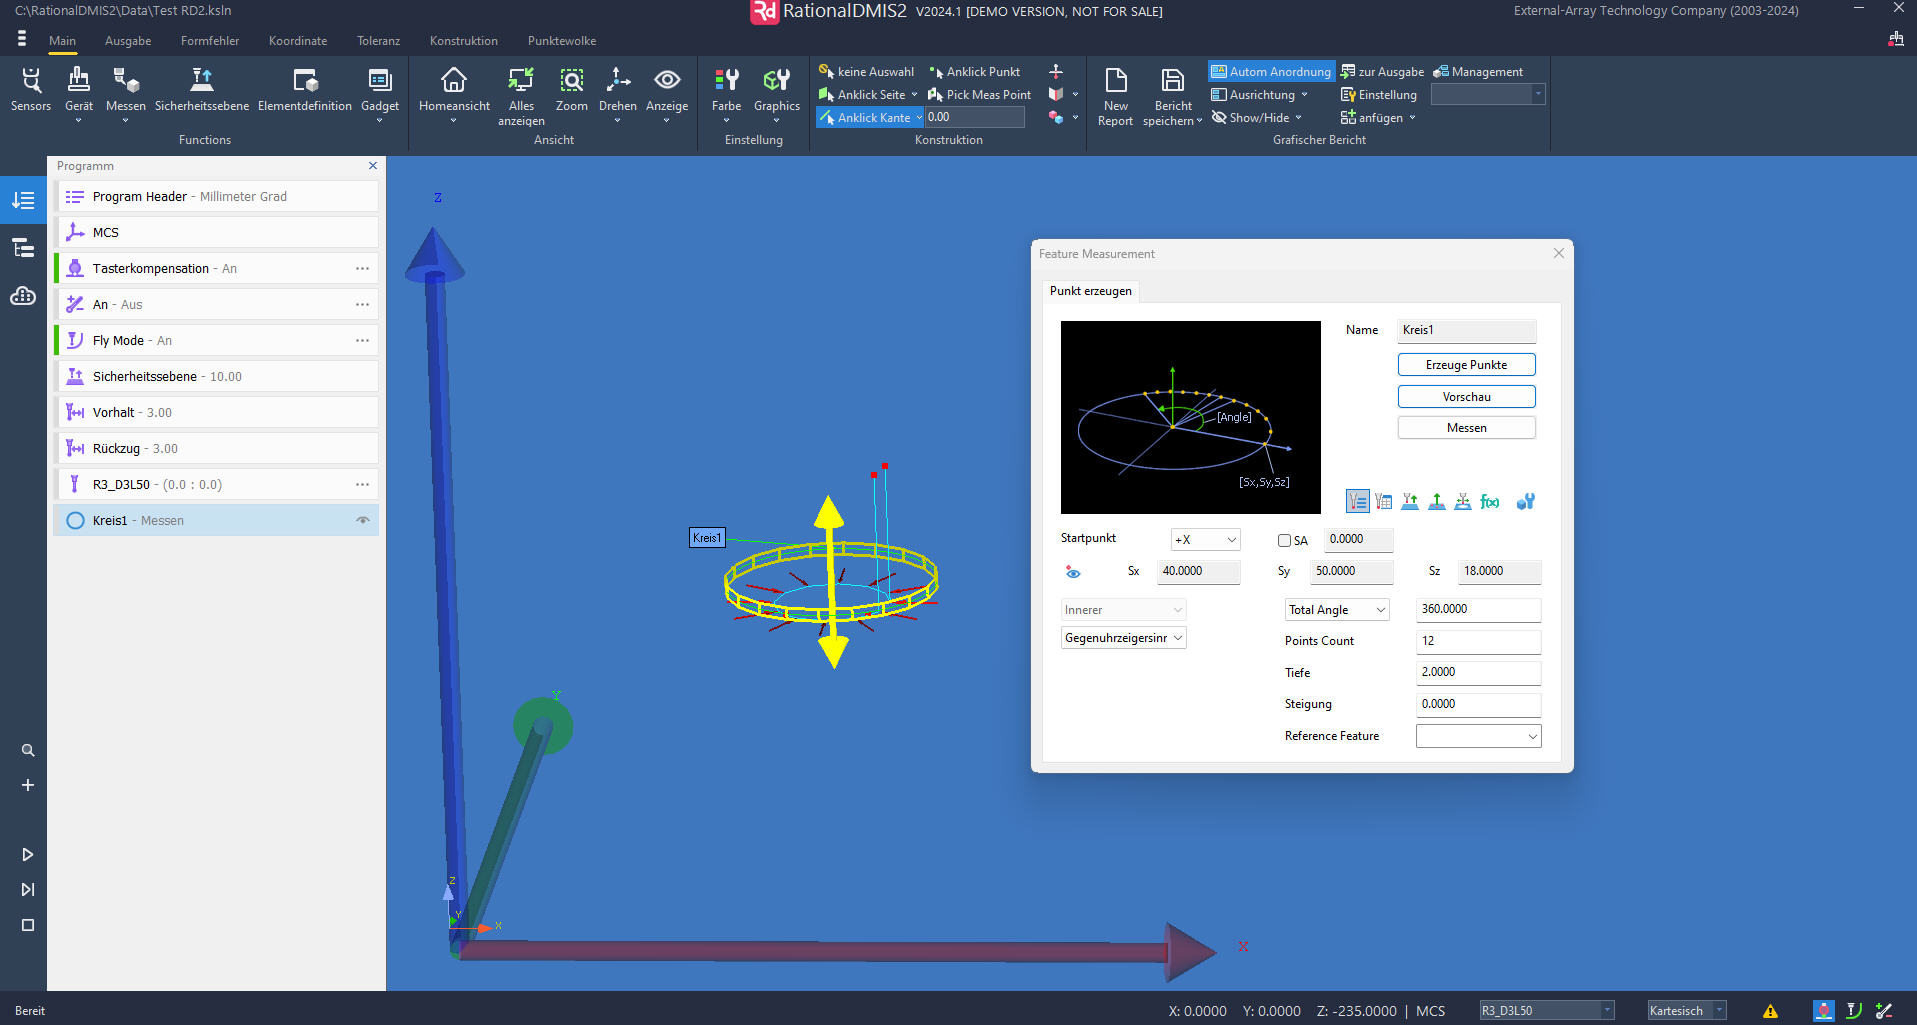Toggle Autom Anordnung

(1271, 71)
